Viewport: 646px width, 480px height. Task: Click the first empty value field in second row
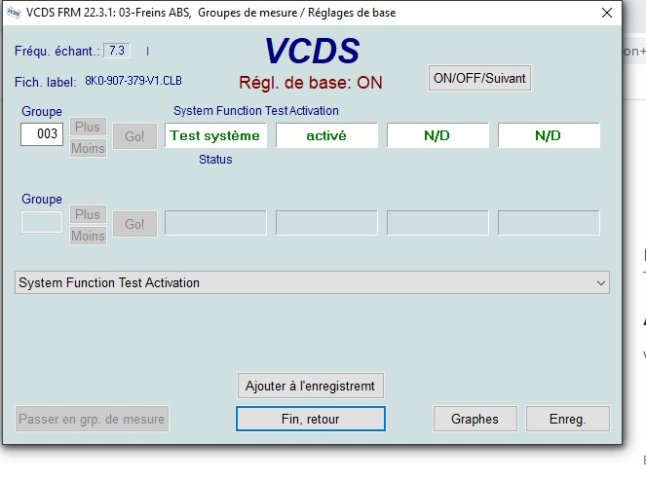tap(215, 223)
